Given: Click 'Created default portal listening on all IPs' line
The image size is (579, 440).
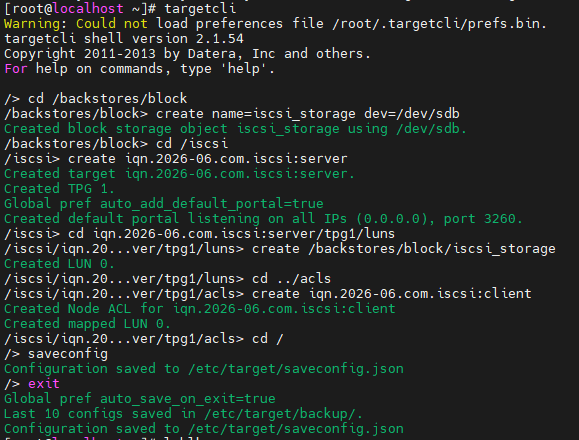Looking at the screenshot, I should click(x=264, y=219).
